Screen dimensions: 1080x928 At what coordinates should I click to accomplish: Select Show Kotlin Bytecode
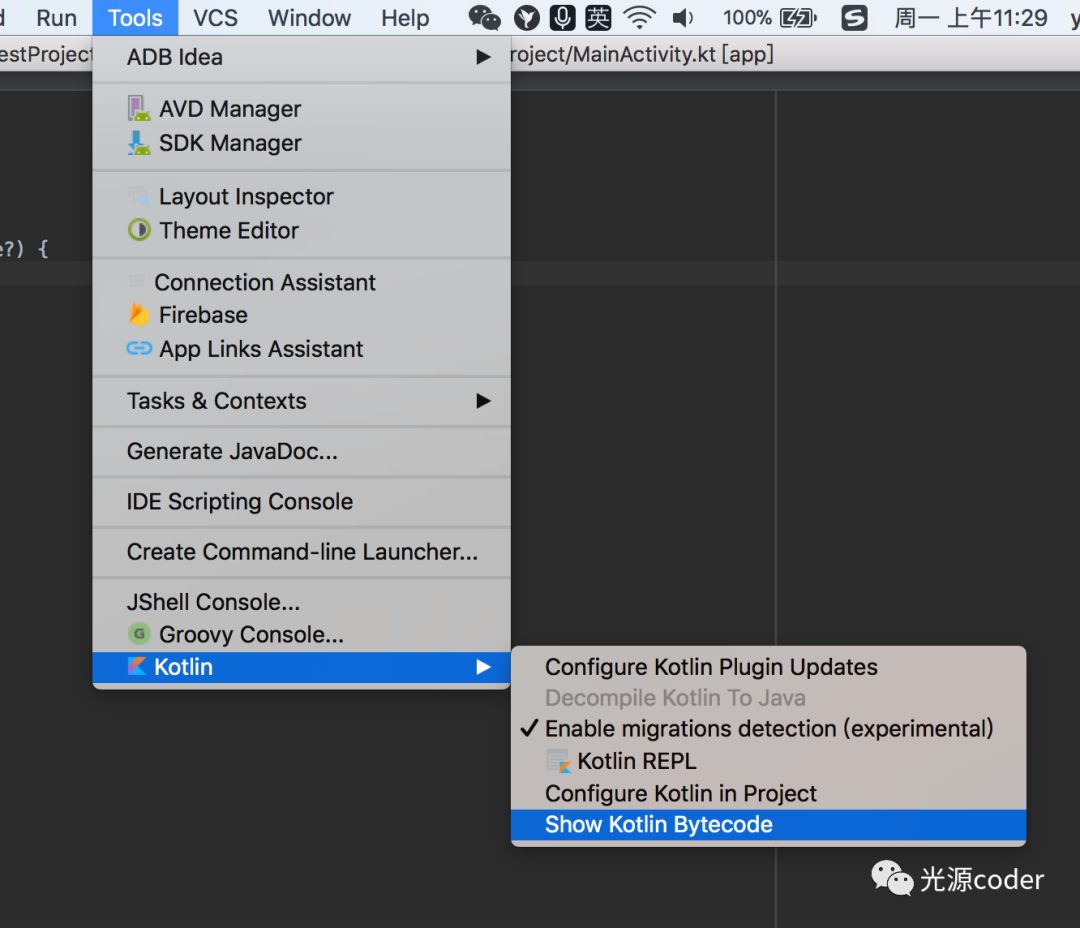point(769,825)
